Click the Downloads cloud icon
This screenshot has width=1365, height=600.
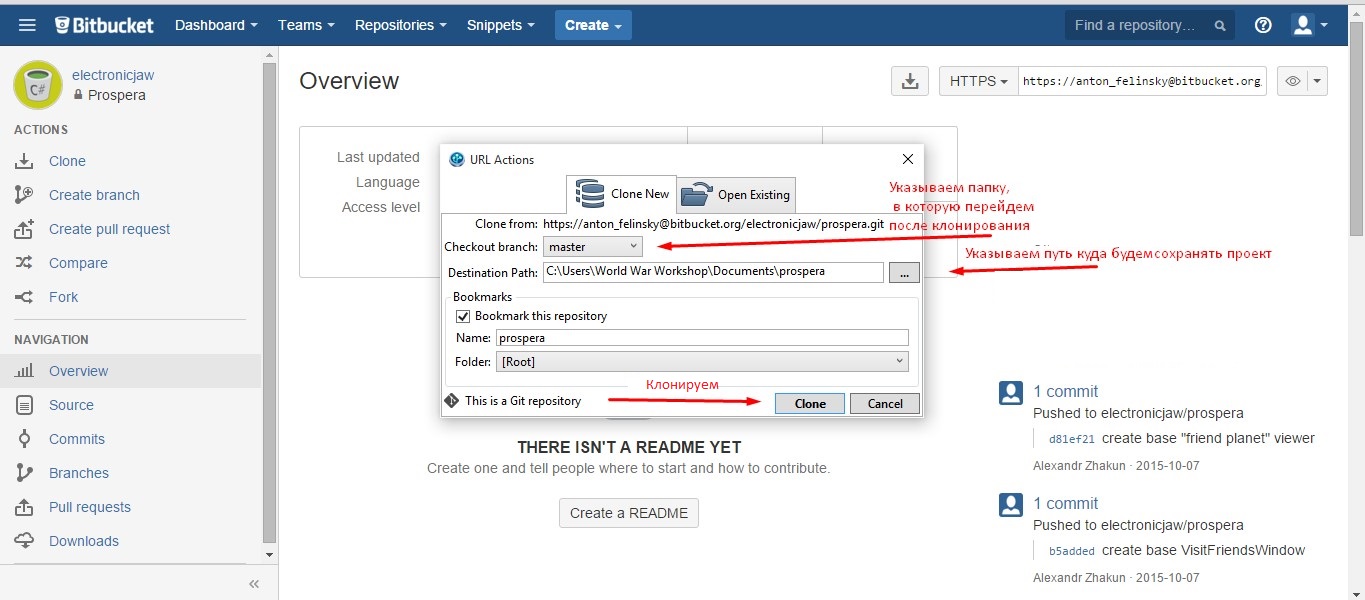point(24,541)
